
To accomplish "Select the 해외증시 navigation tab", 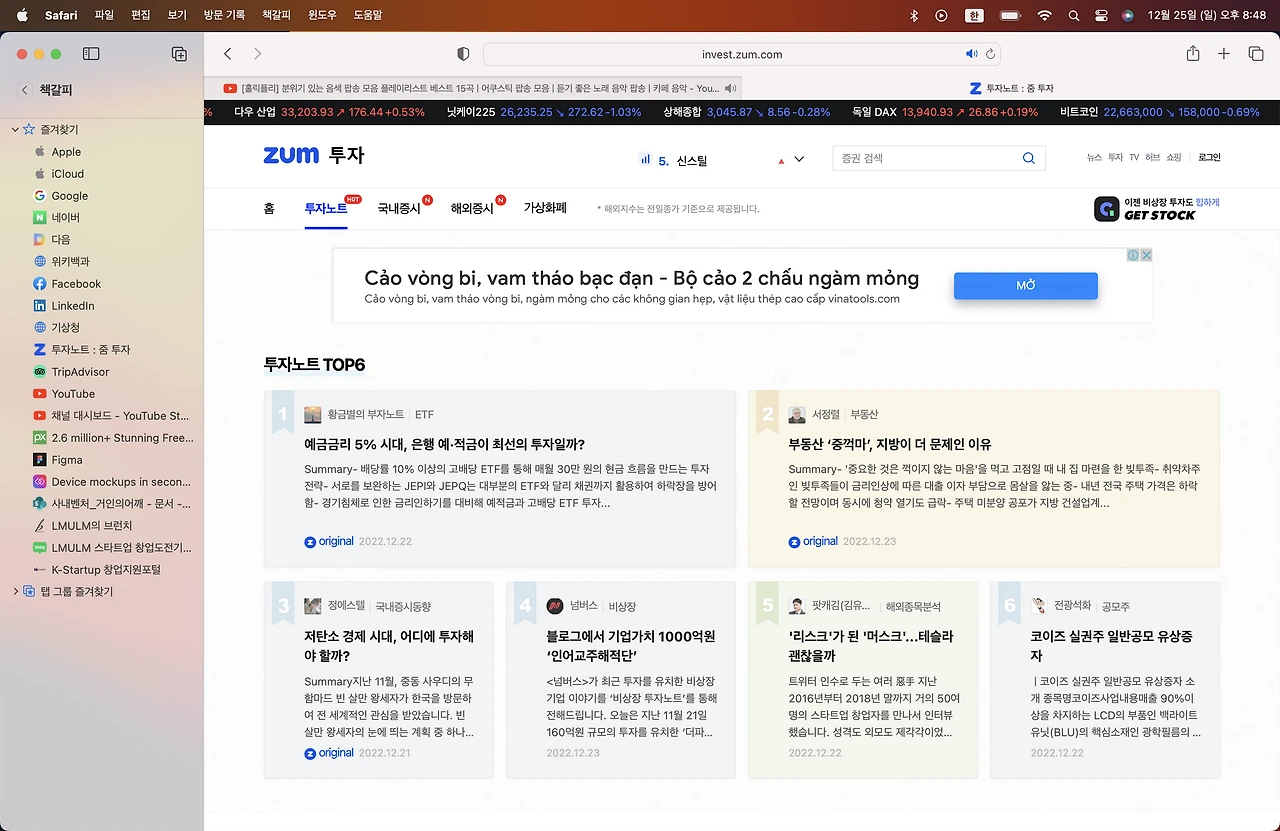I will tap(472, 208).
